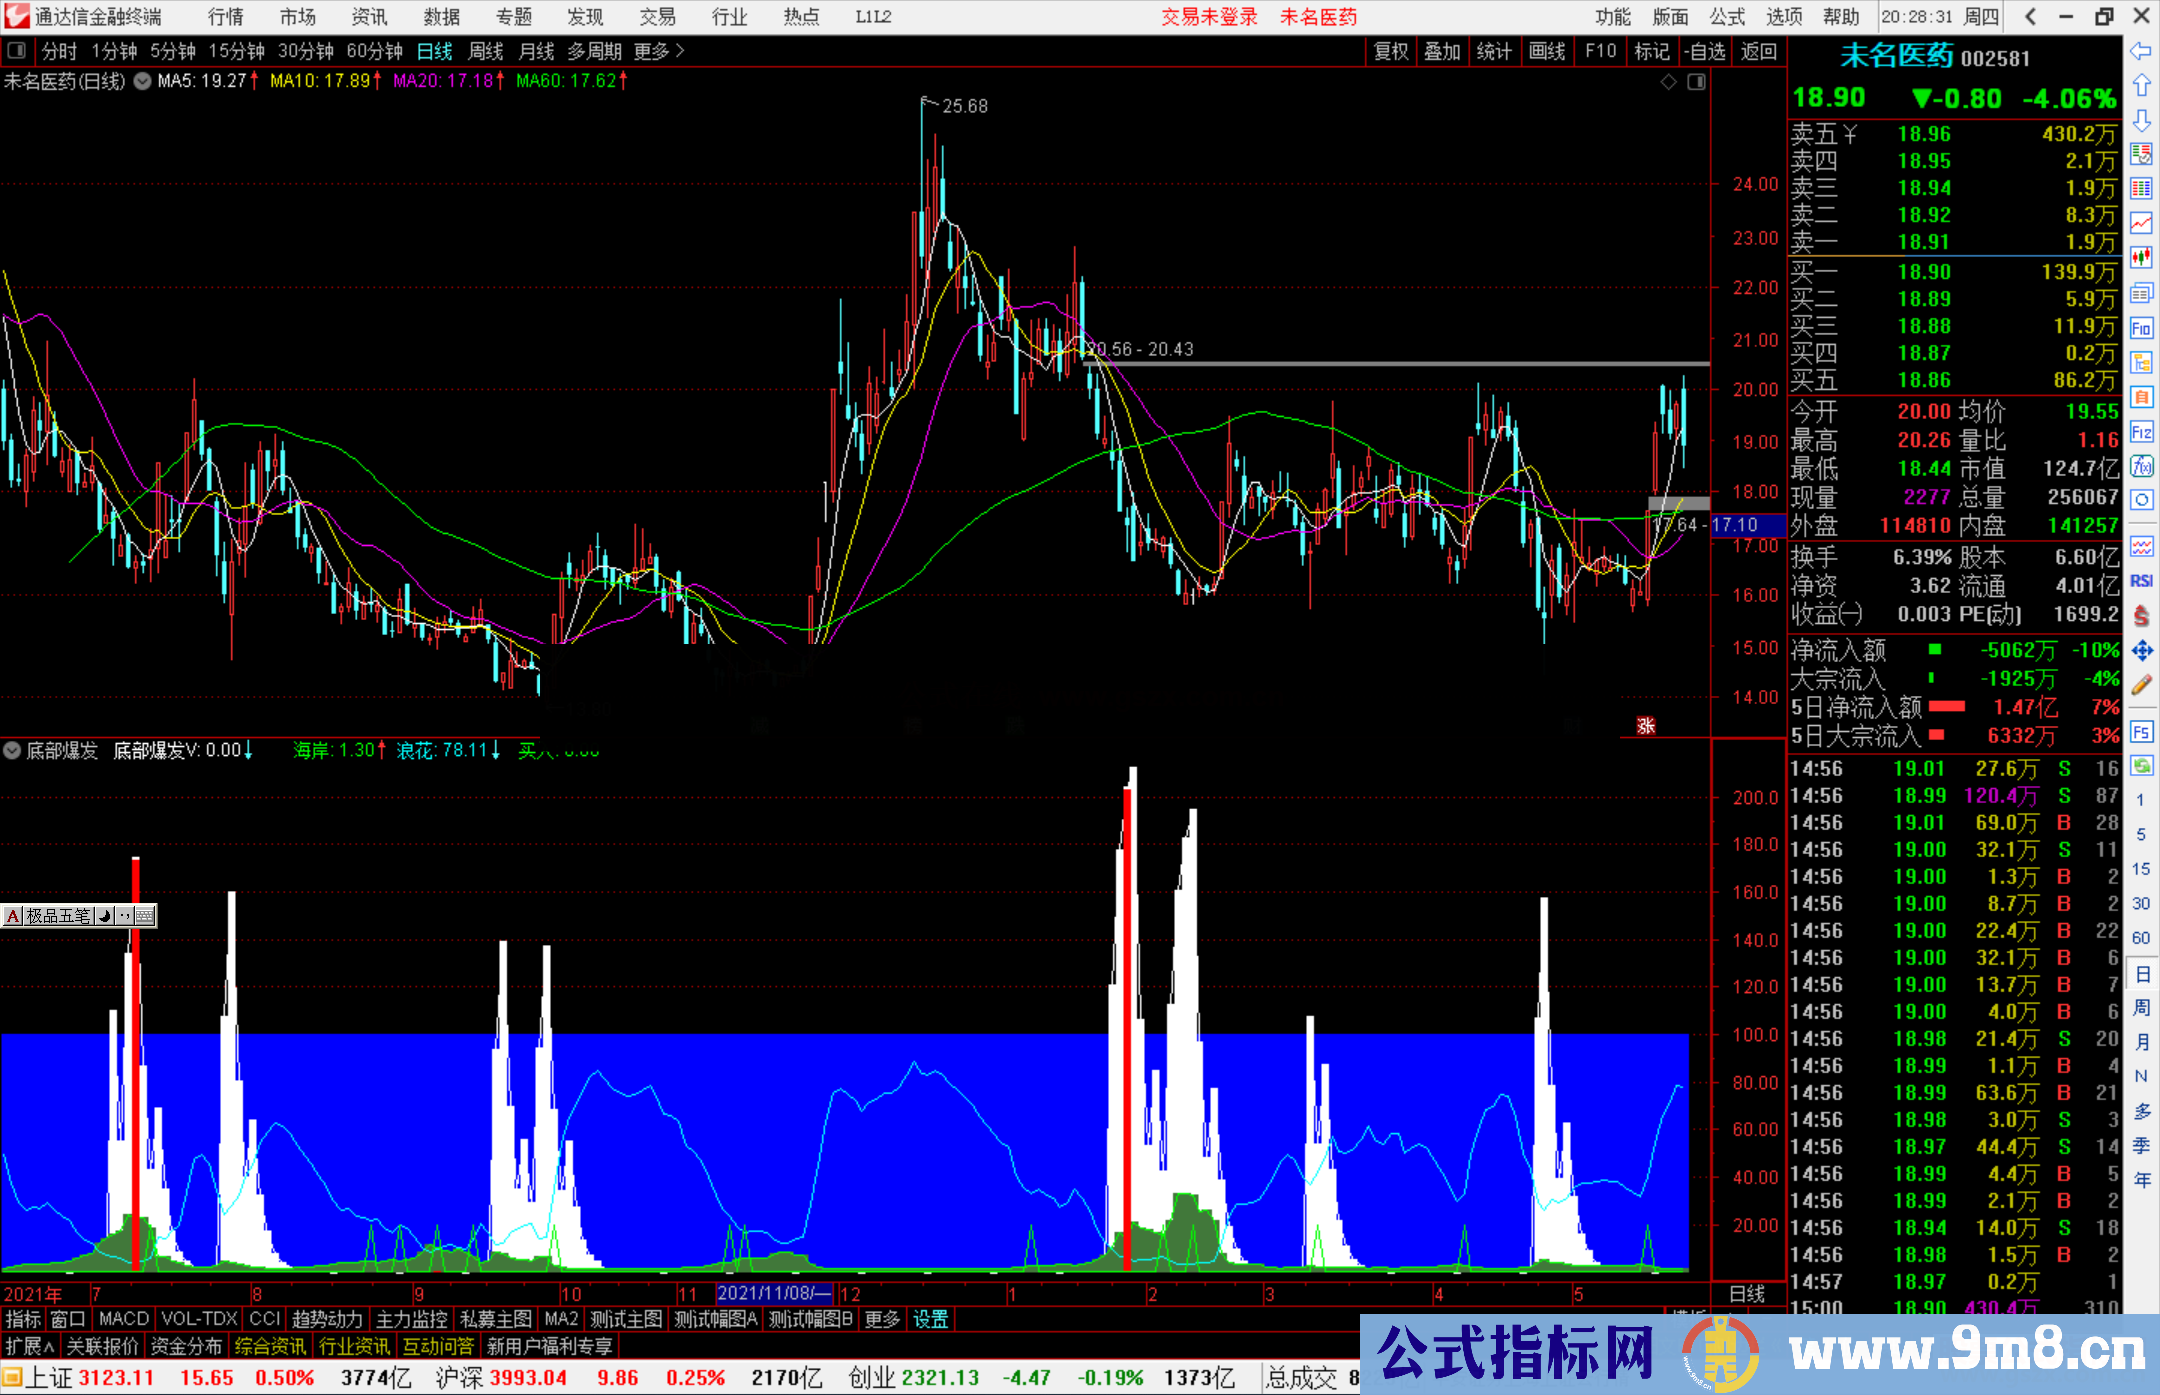The height and width of the screenshot is (1395, 2160).
Task: Open the 行情 menu
Action: pyautogui.click(x=225, y=17)
